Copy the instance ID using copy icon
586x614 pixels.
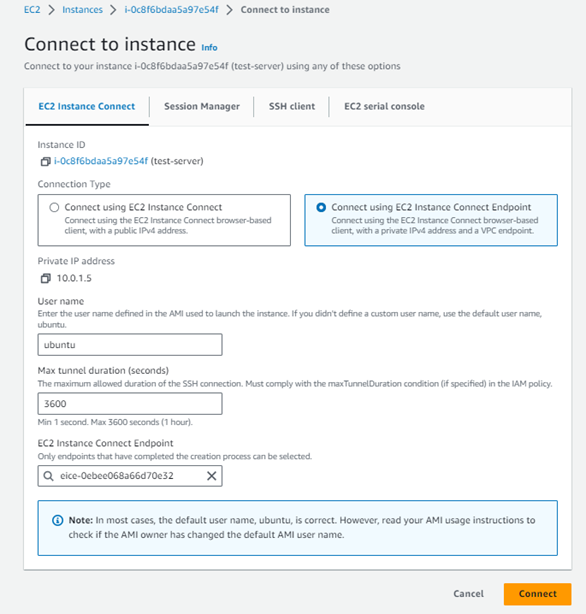[45, 161]
